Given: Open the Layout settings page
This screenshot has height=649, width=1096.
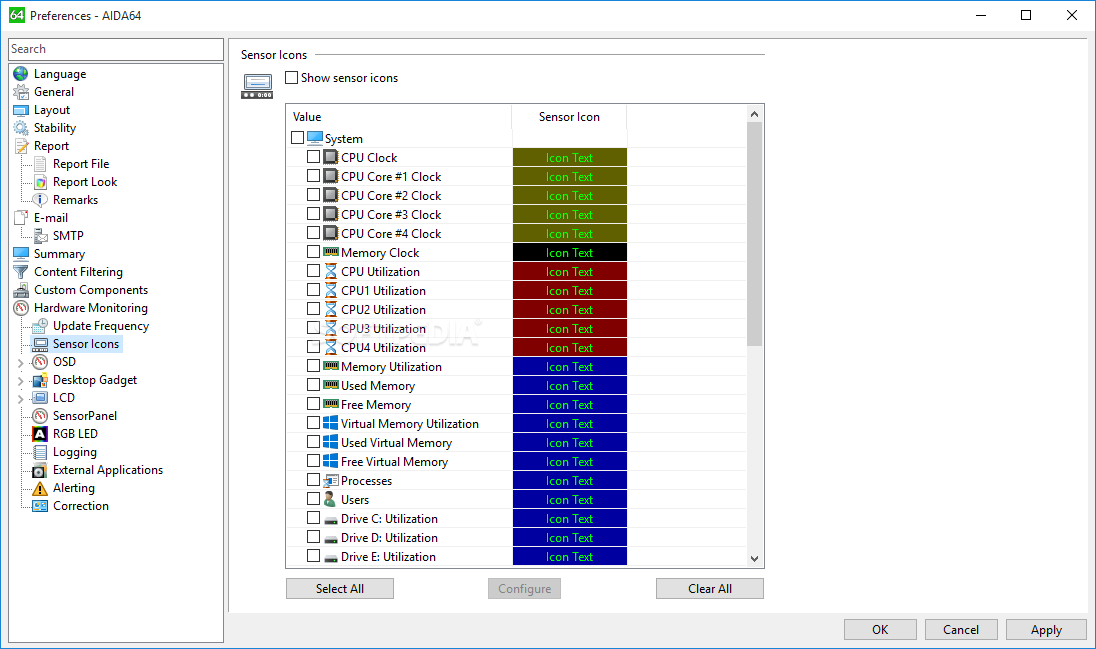Looking at the screenshot, I should click(x=52, y=110).
